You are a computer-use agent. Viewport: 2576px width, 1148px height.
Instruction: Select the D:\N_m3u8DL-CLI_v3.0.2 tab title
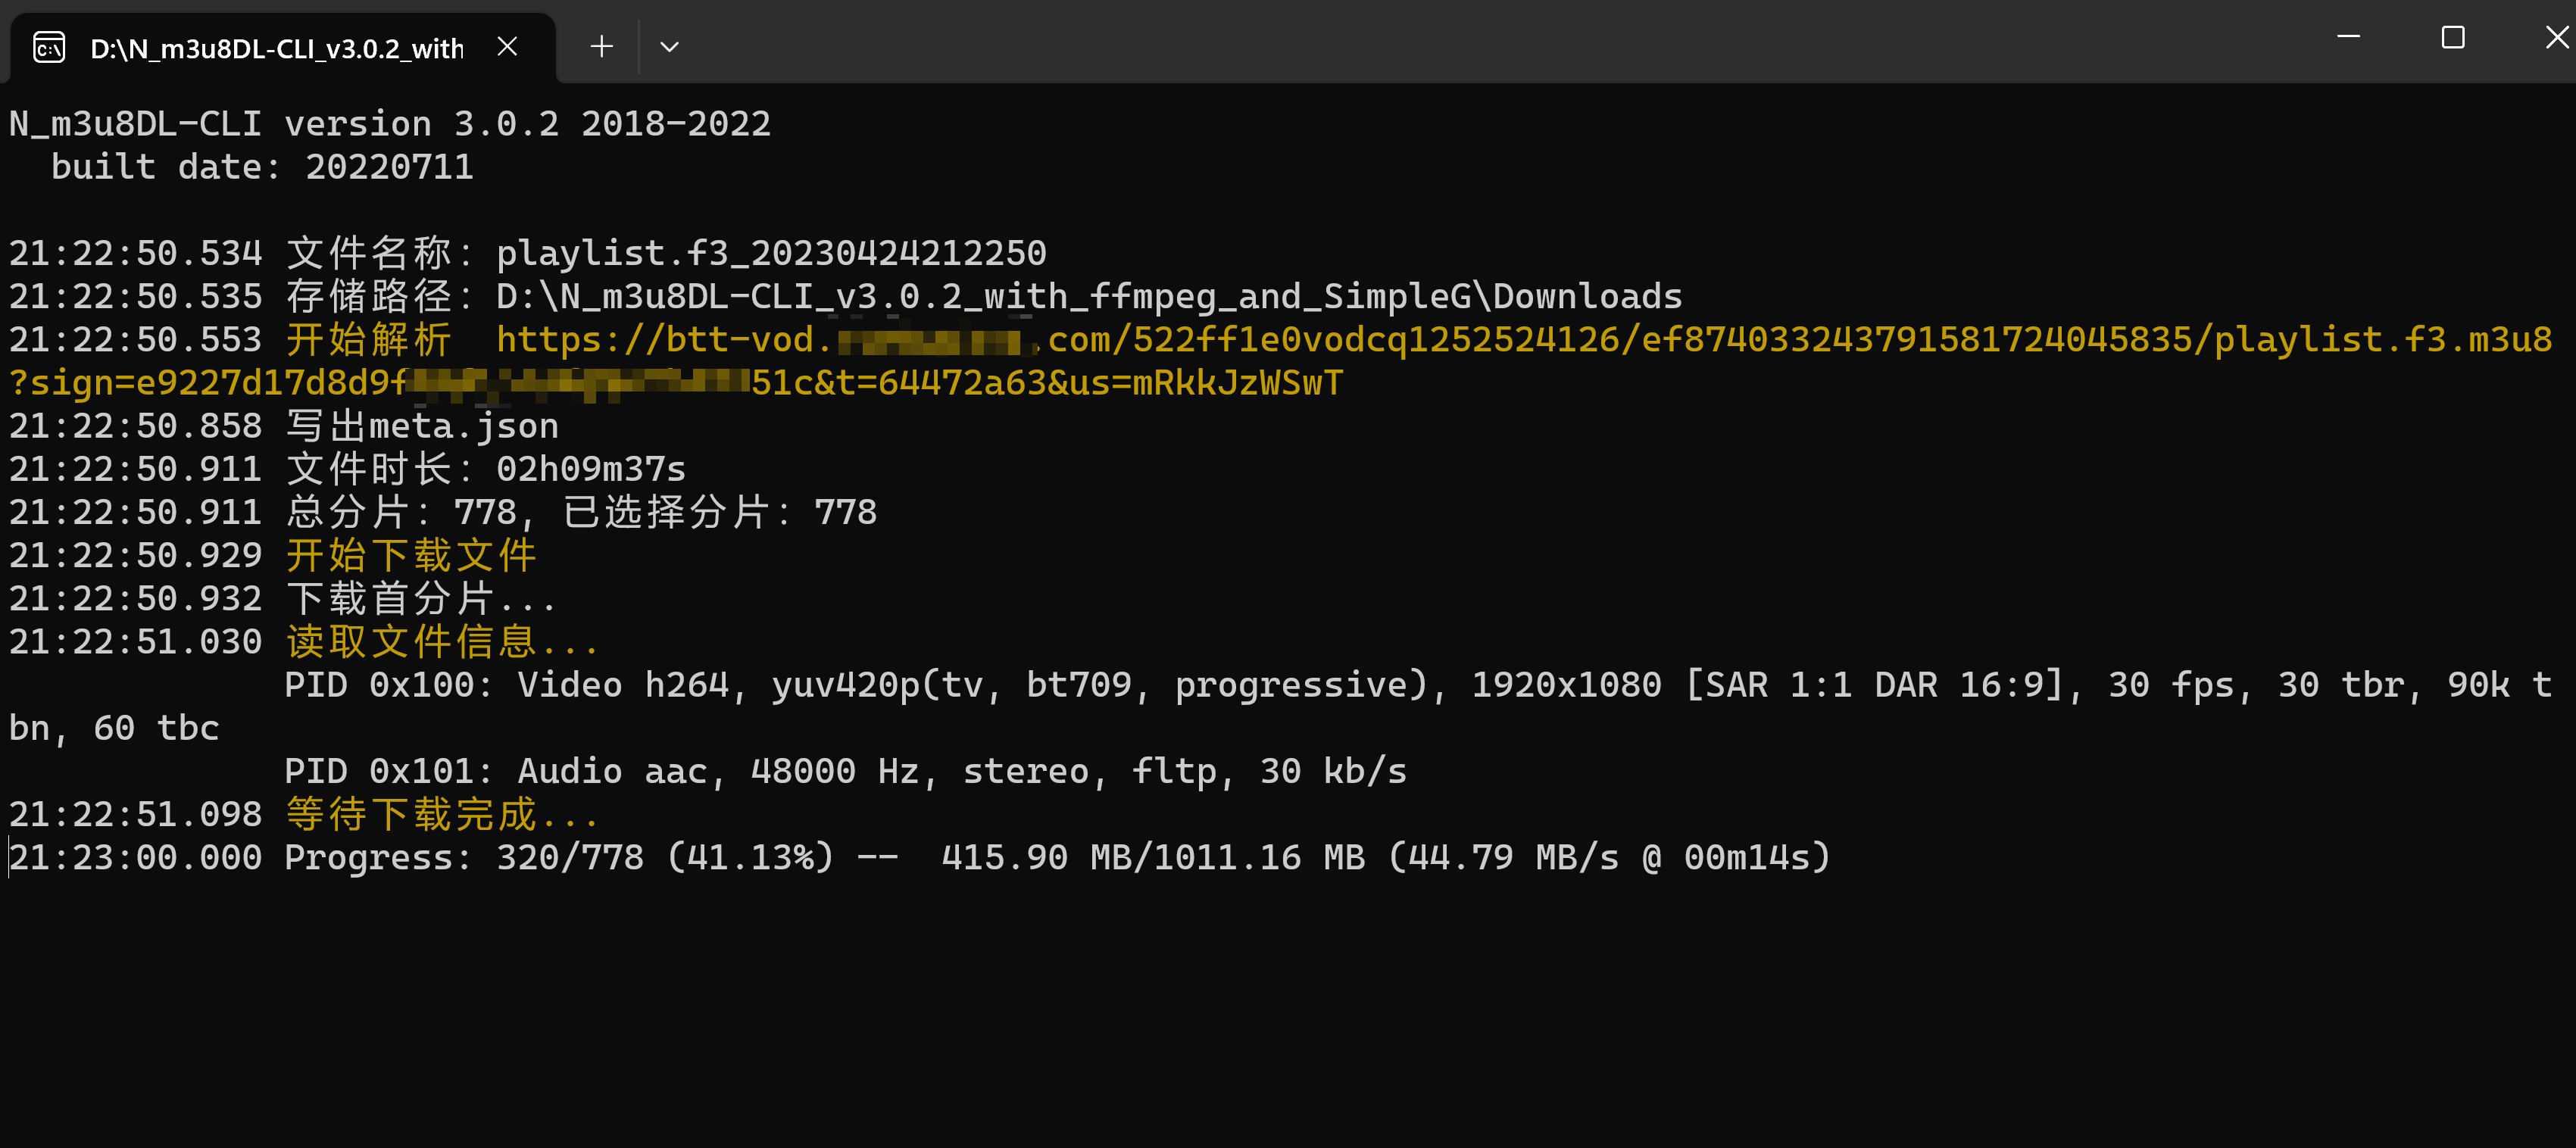click(x=276, y=48)
